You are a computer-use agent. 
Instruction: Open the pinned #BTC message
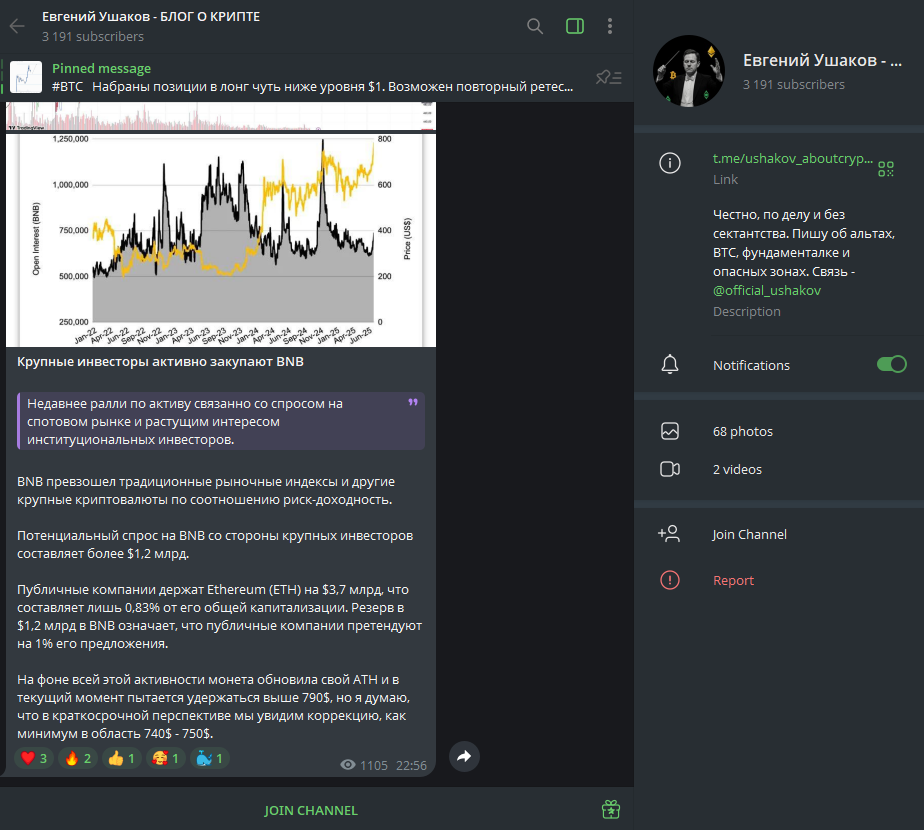point(300,80)
